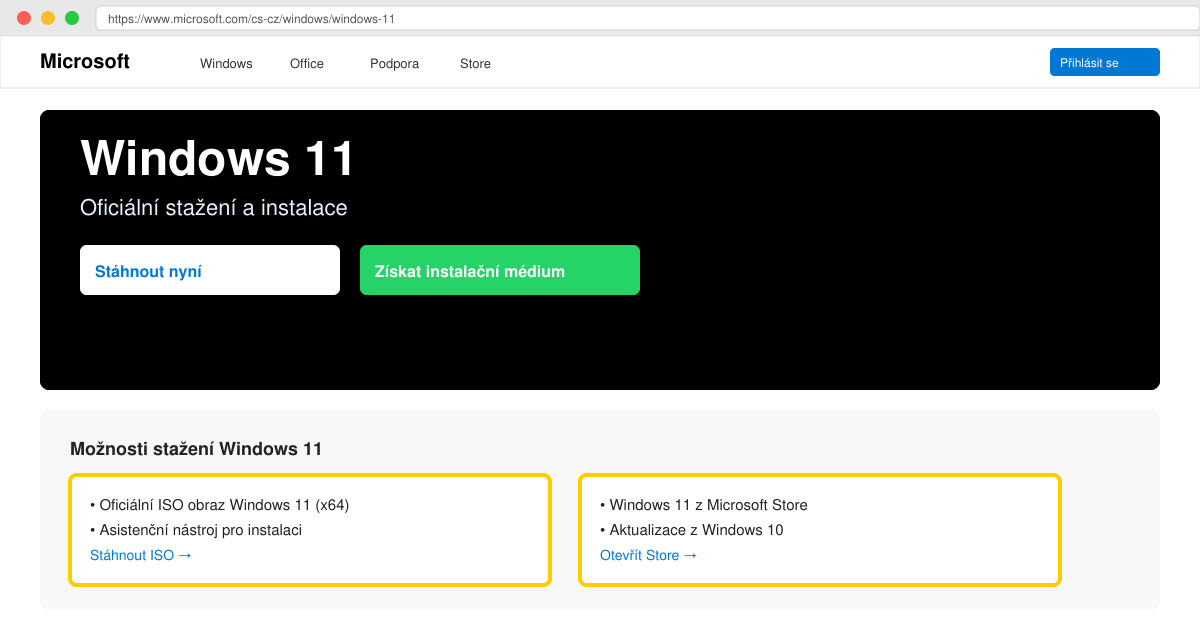The width and height of the screenshot is (1200, 630).
Task: Click the Přihlásit se button
Action: coord(1105,62)
